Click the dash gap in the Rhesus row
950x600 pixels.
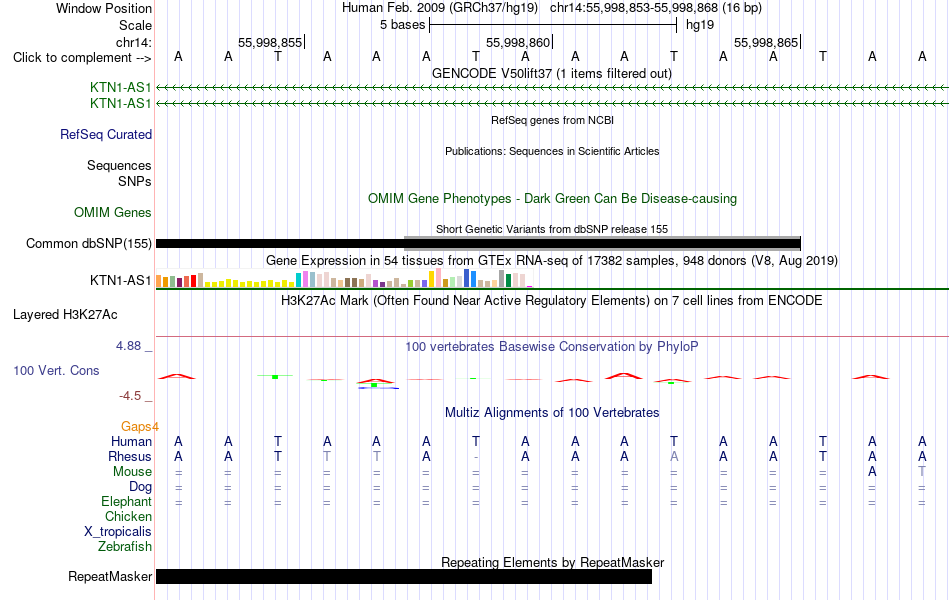tap(476, 457)
